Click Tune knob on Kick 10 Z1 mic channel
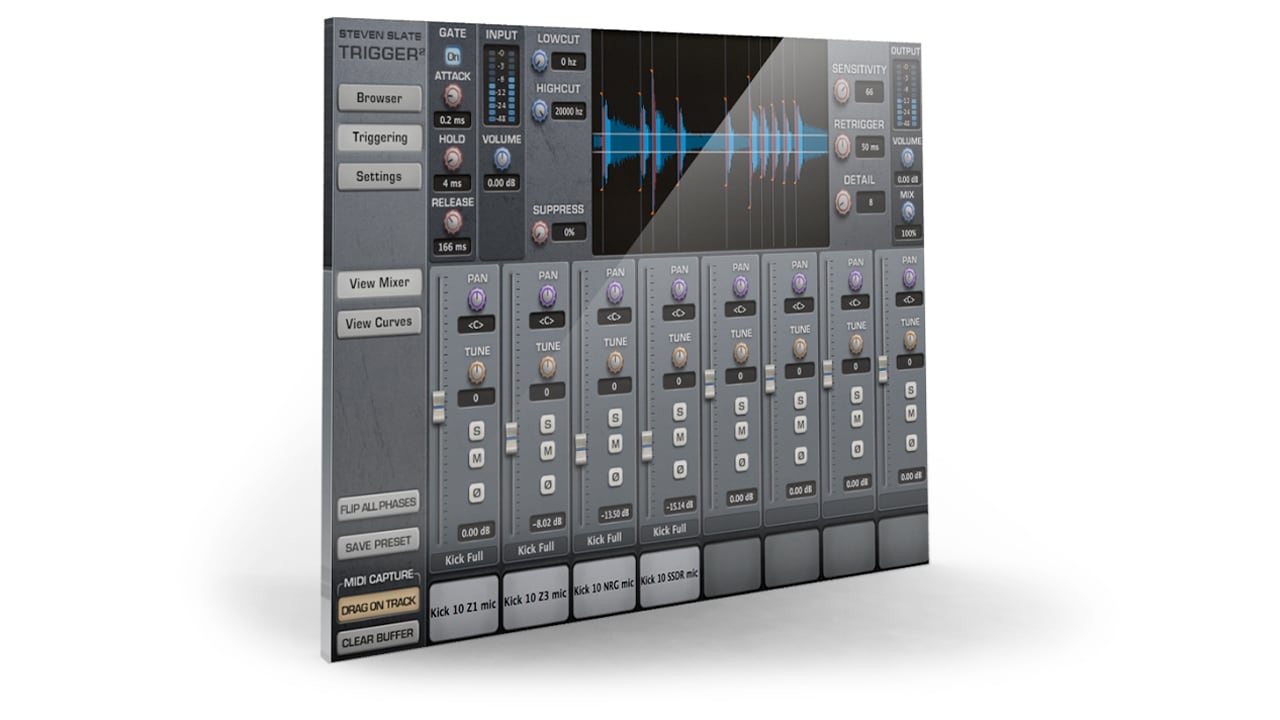This screenshot has width=1280, height=720. (x=477, y=372)
